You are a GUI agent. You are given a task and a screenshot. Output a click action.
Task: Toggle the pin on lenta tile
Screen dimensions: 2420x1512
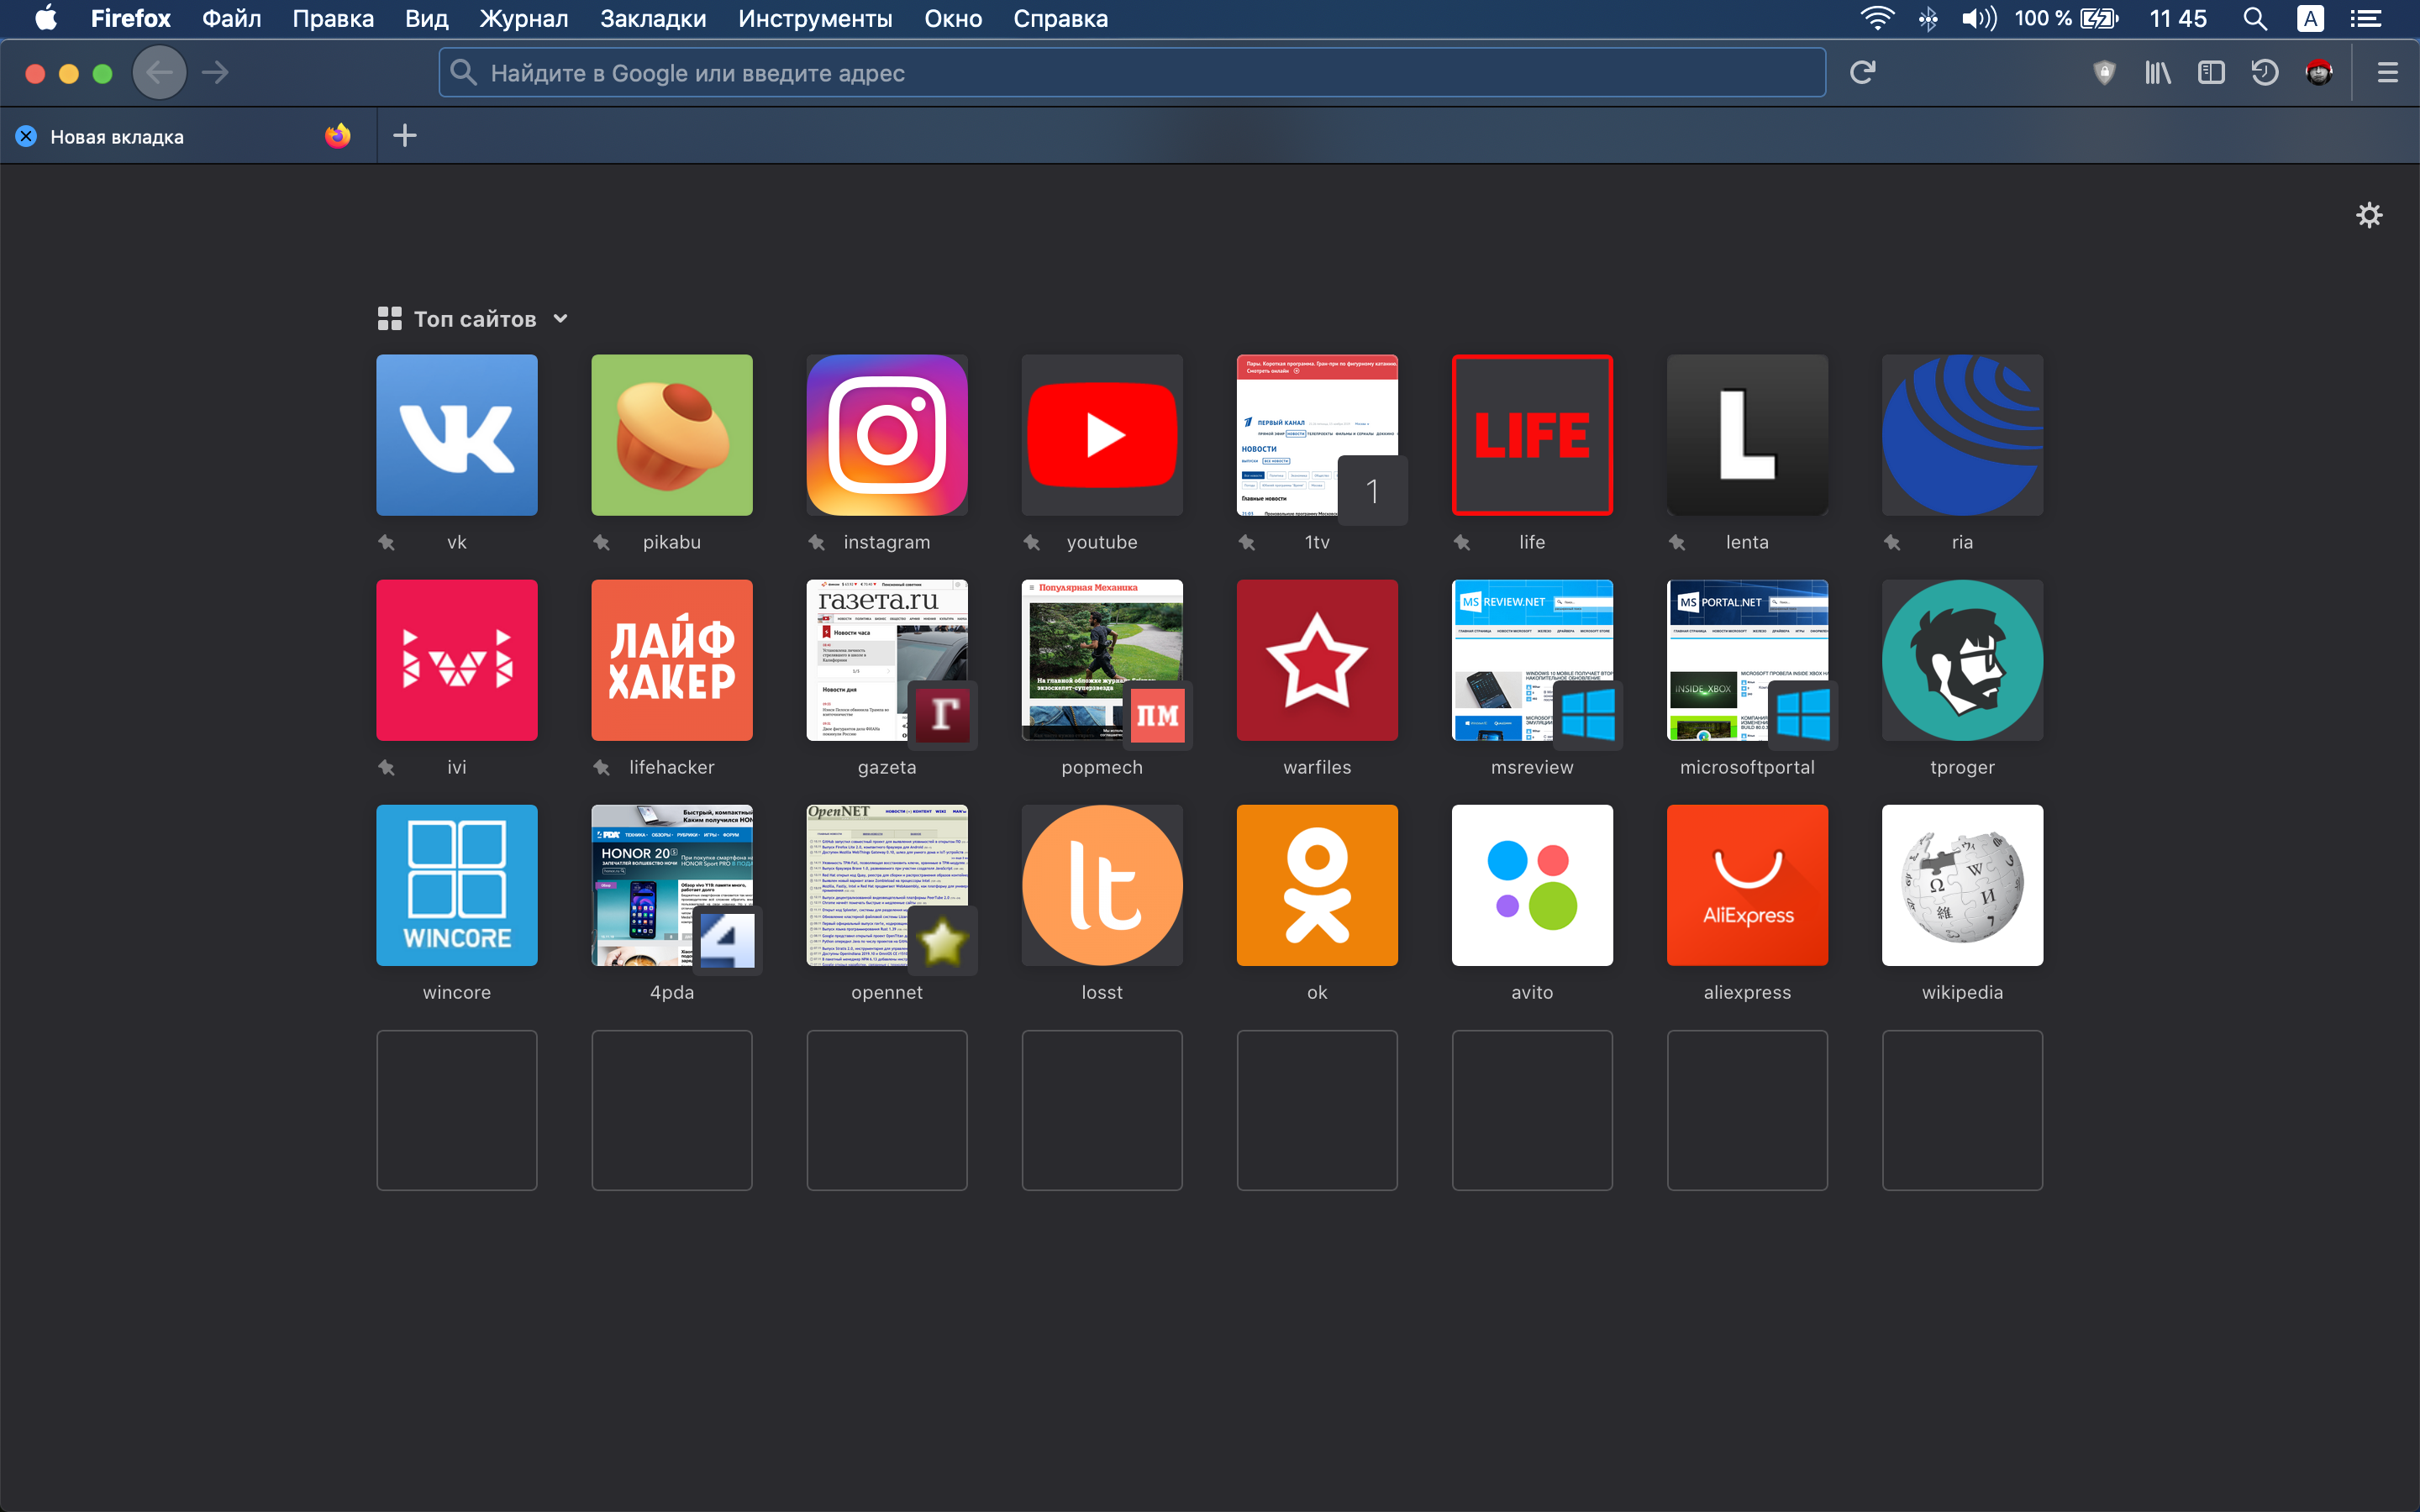[1676, 542]
